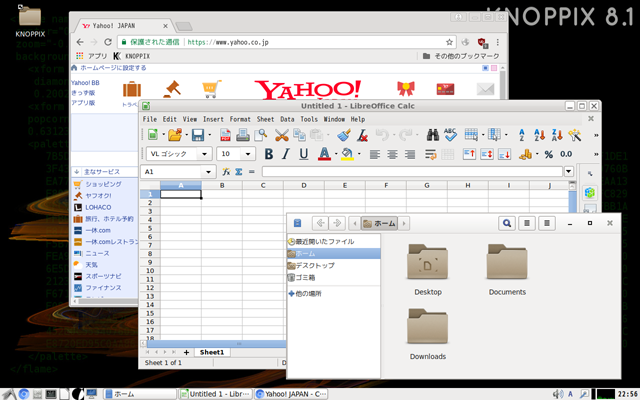This screenshot has width=640, height=400.
Task: Open the Format menu in Calc
Action: coord(240,119)
